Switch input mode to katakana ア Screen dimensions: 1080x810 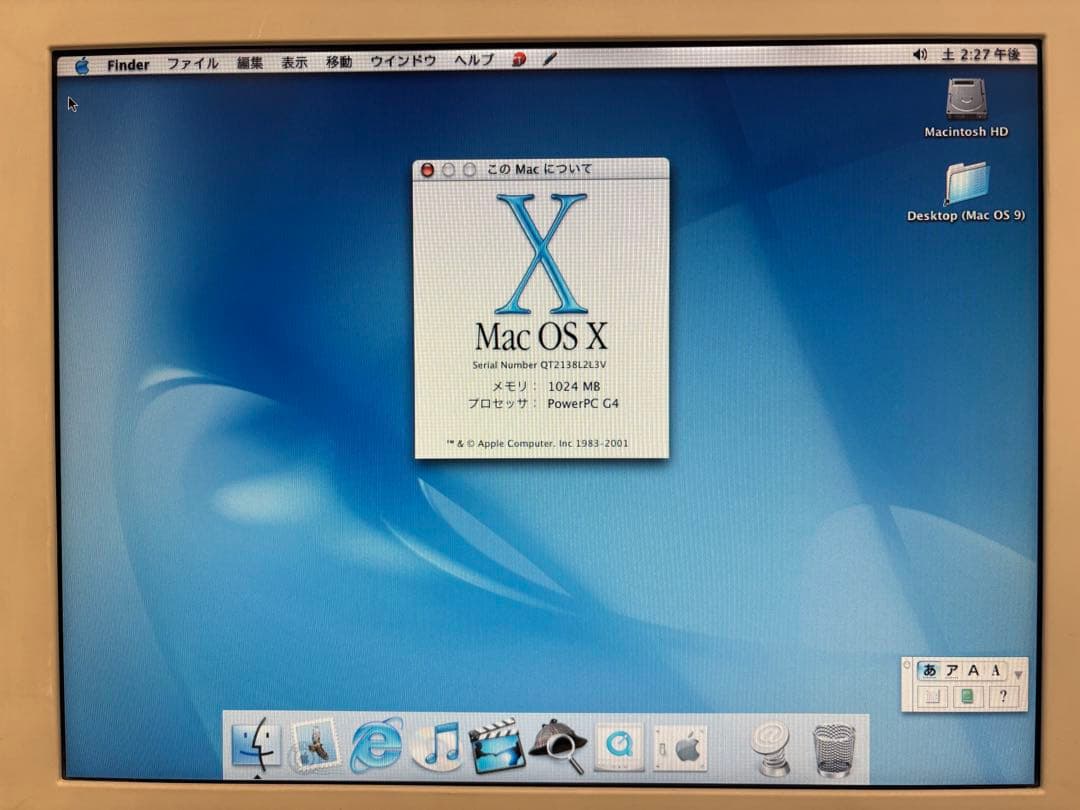click(x=954, y=670)
